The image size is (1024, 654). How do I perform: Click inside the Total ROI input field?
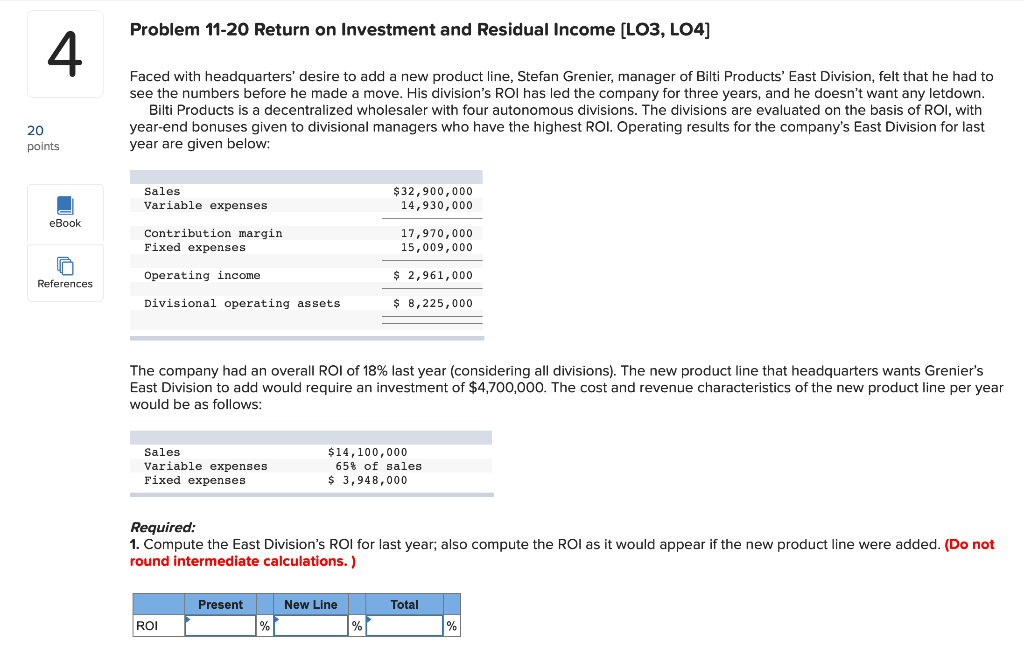pyautogui.click(x=403, y=625)
